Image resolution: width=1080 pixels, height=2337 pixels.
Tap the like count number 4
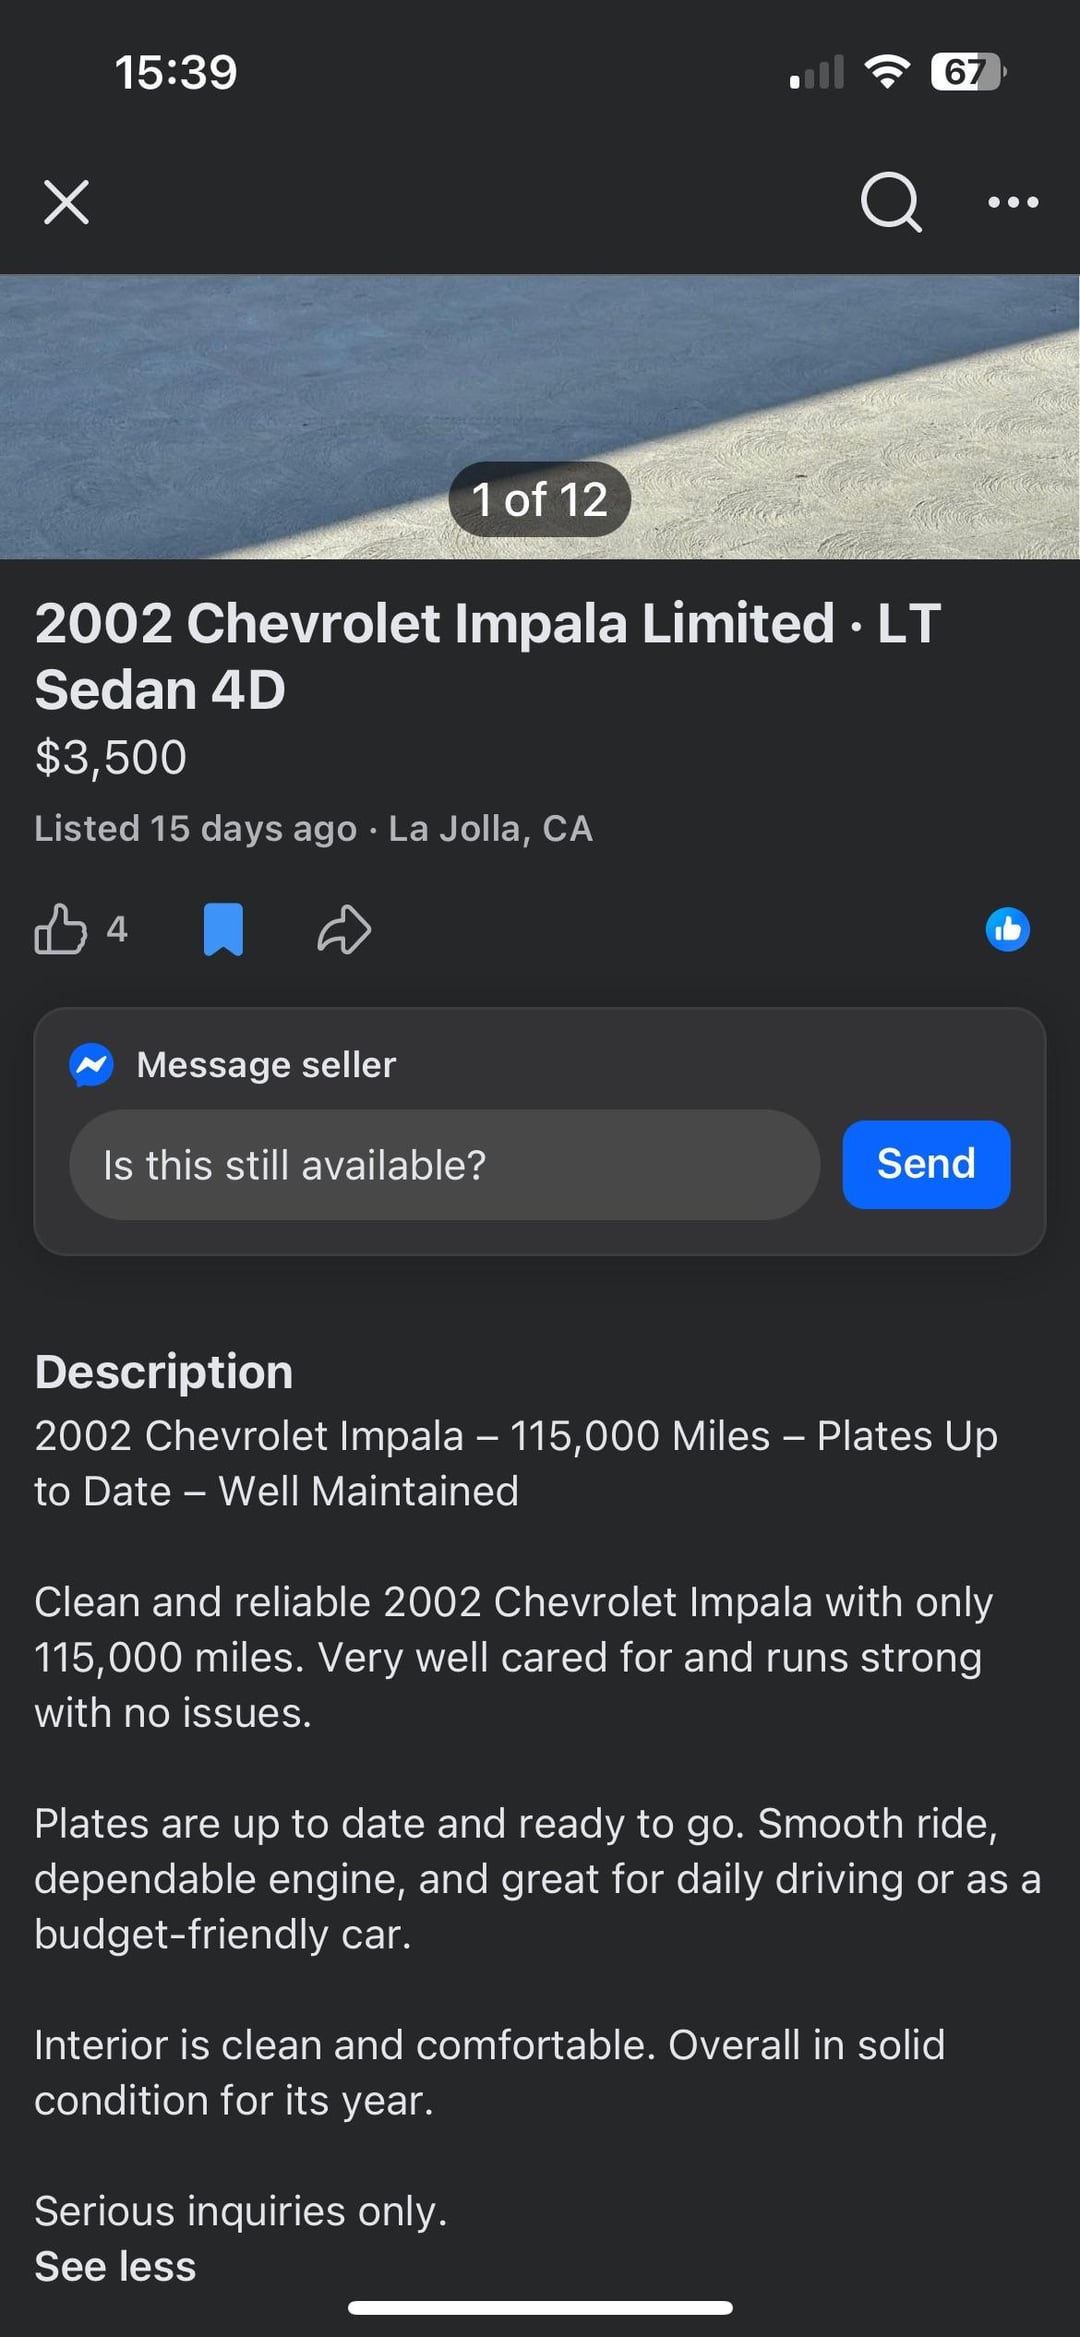tap(117, 929)
